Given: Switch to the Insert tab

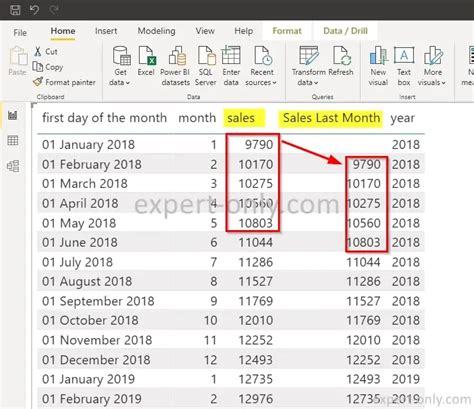Looking at the screenshot, I should click(106, 31).
